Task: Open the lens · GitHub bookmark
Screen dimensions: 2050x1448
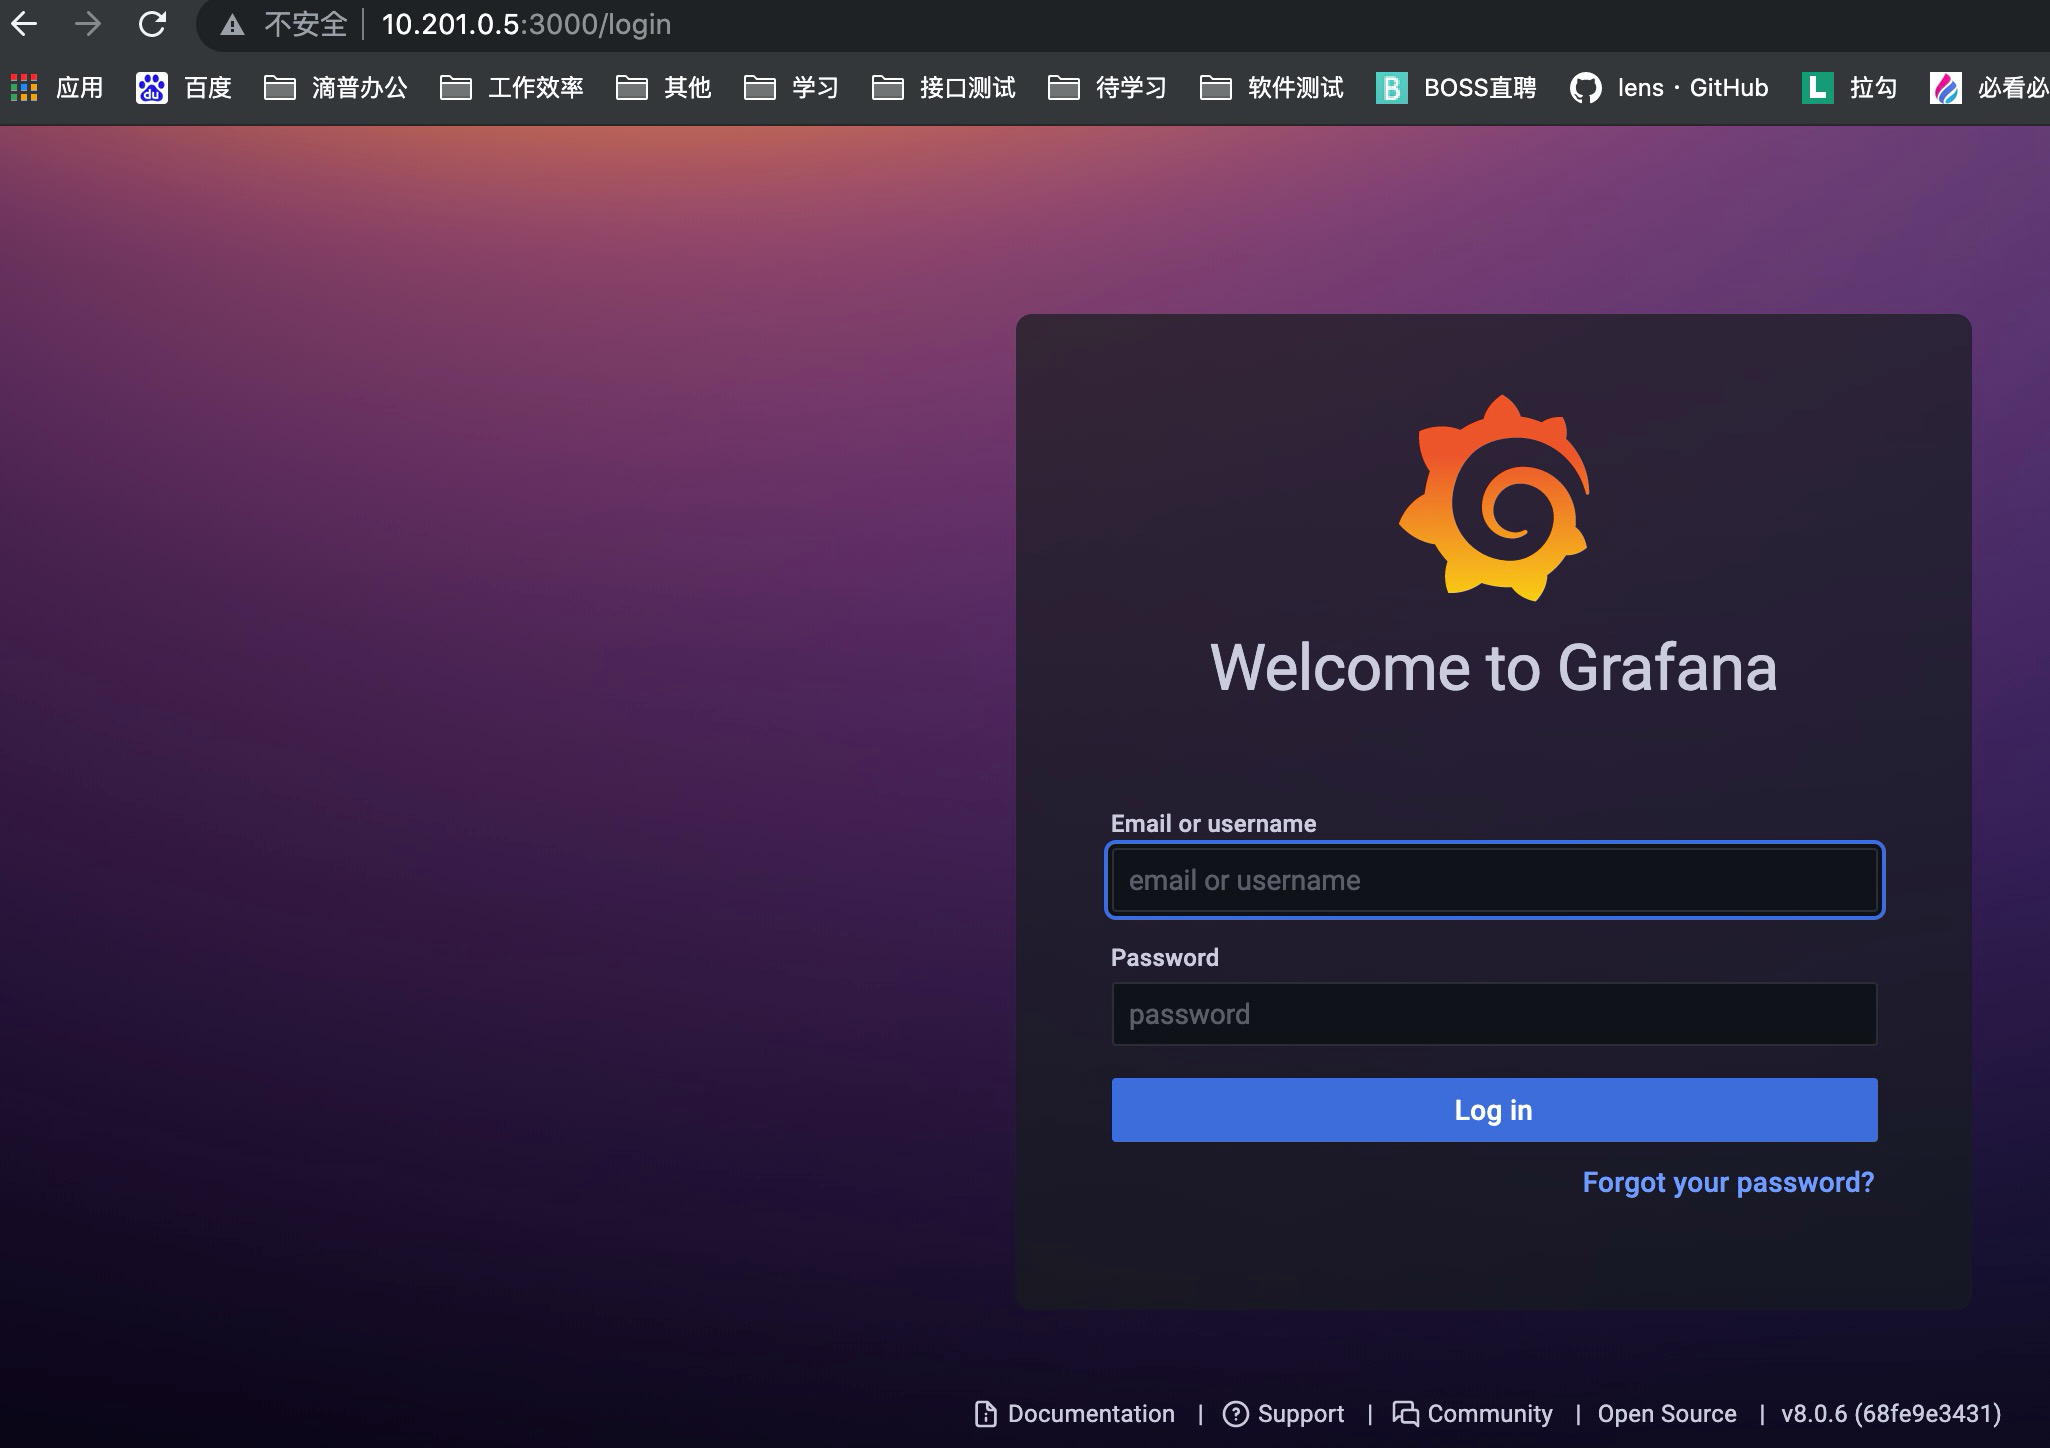Action: 1669,88
